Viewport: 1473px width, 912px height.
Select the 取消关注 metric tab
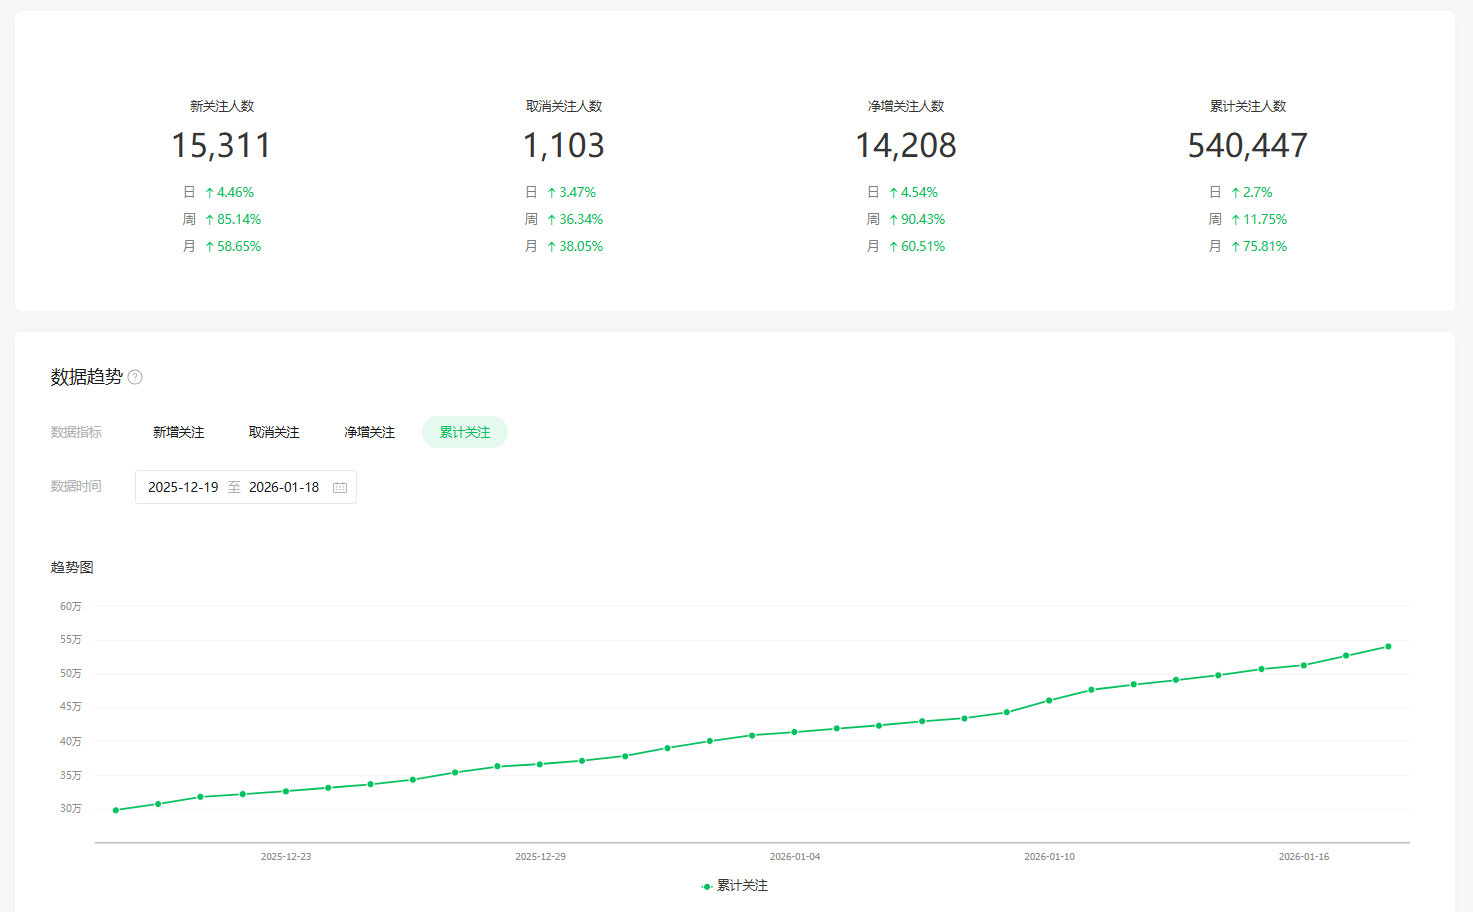pyautogui.click(x=274, y=432)
